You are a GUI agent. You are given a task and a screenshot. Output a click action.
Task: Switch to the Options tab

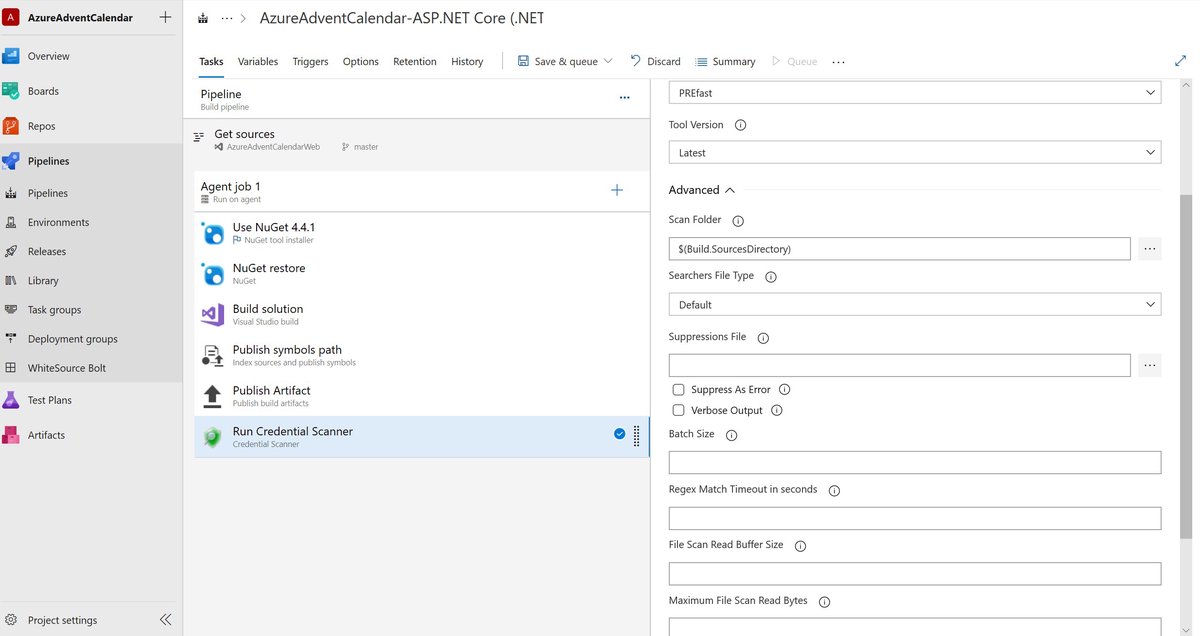(360, 61)
